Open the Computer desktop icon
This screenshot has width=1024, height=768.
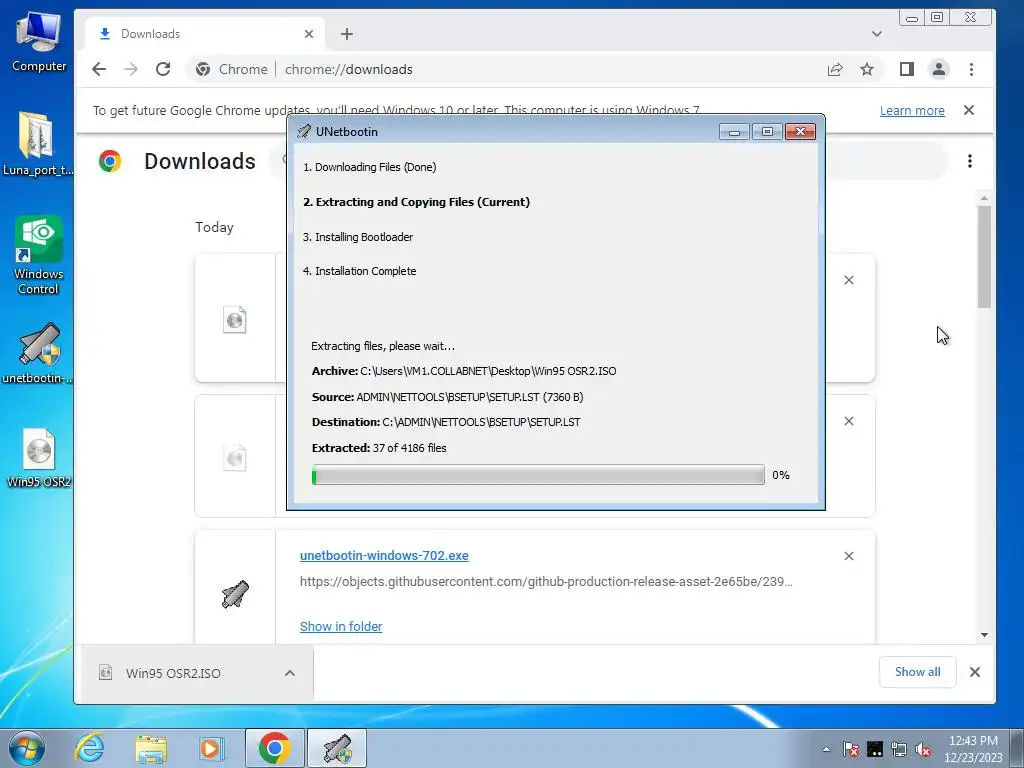click(x=39, y=42)
